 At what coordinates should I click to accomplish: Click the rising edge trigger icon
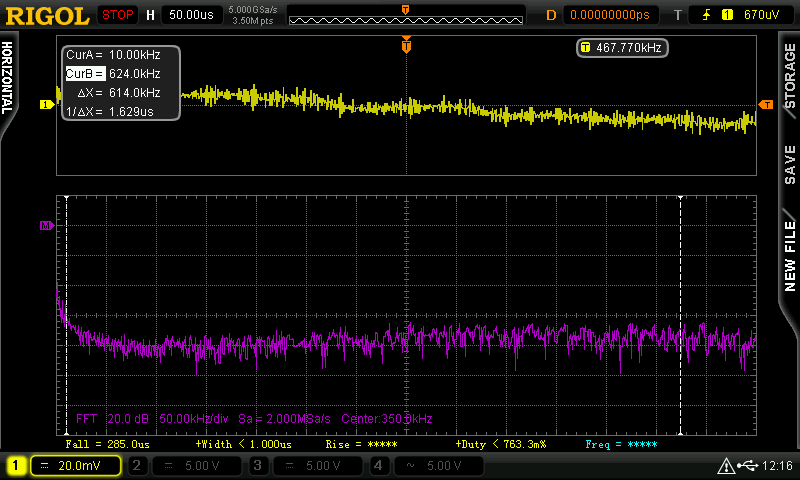pos(707,15)
